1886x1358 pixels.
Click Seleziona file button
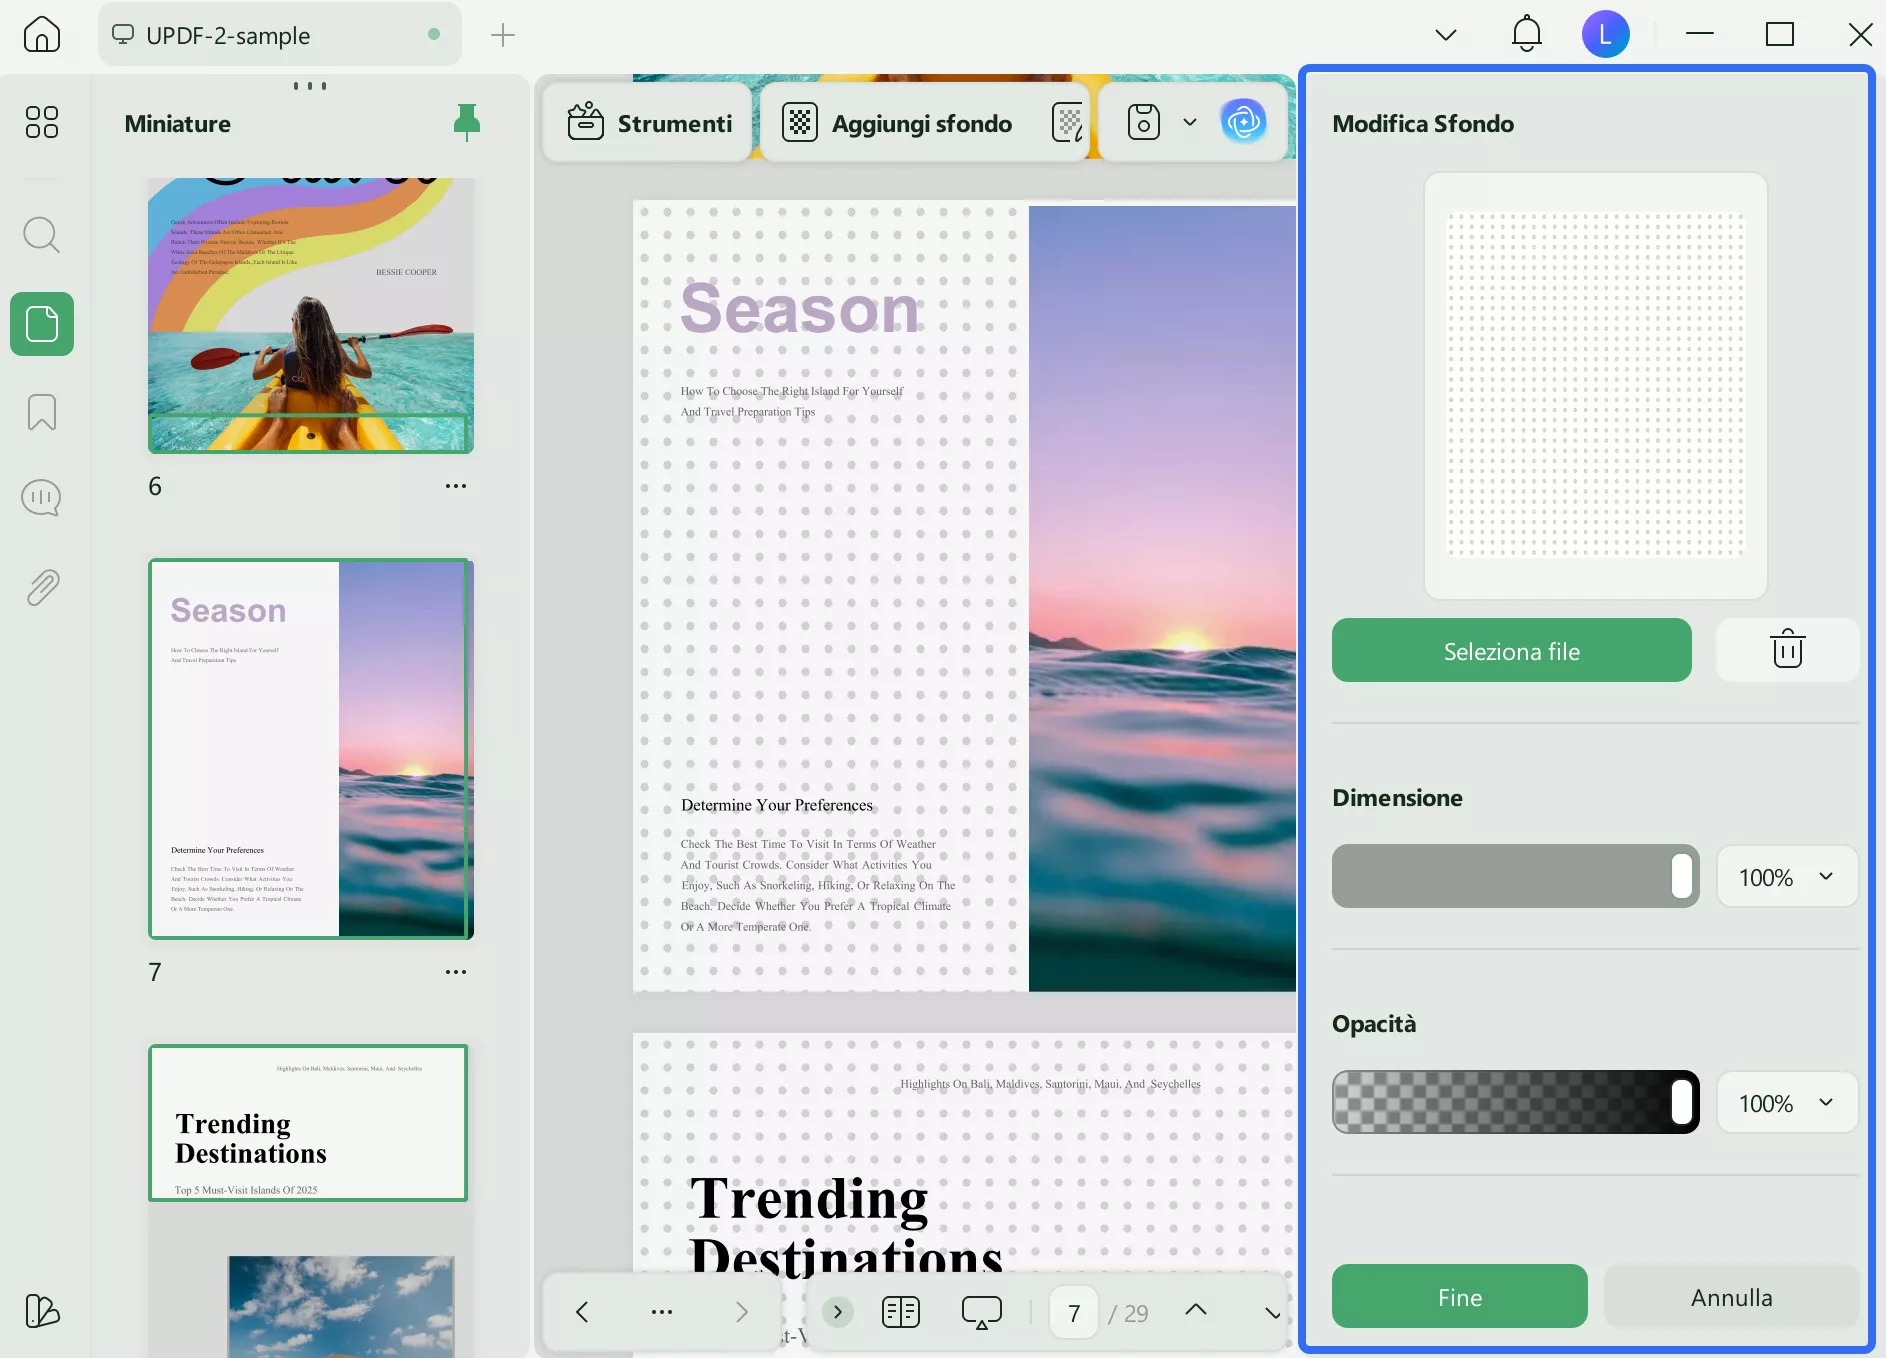click(1511, 650)
